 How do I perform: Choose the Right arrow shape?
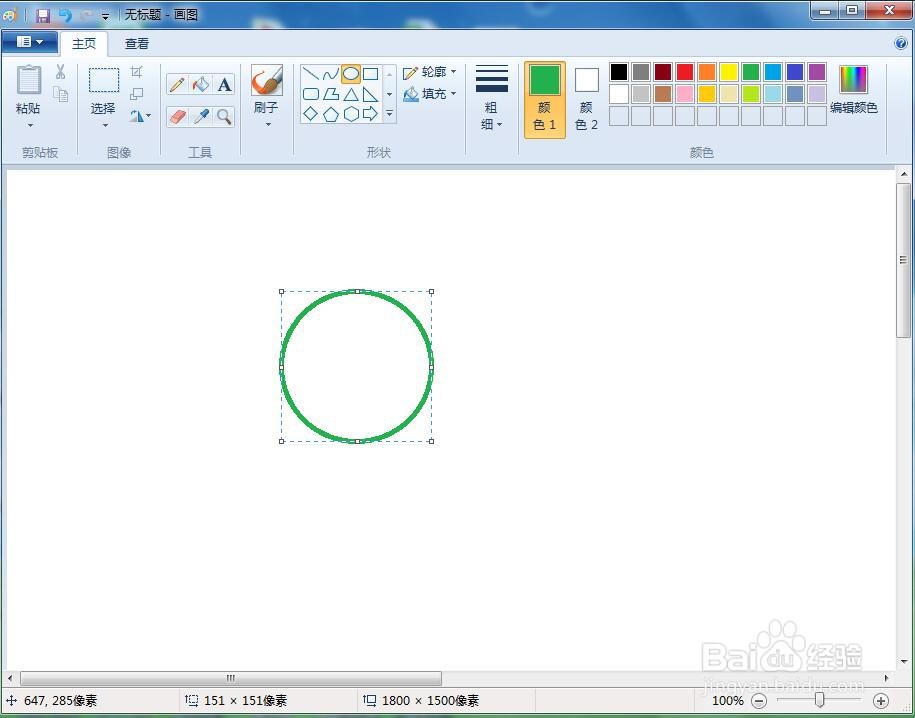click(x=370, y=114)
